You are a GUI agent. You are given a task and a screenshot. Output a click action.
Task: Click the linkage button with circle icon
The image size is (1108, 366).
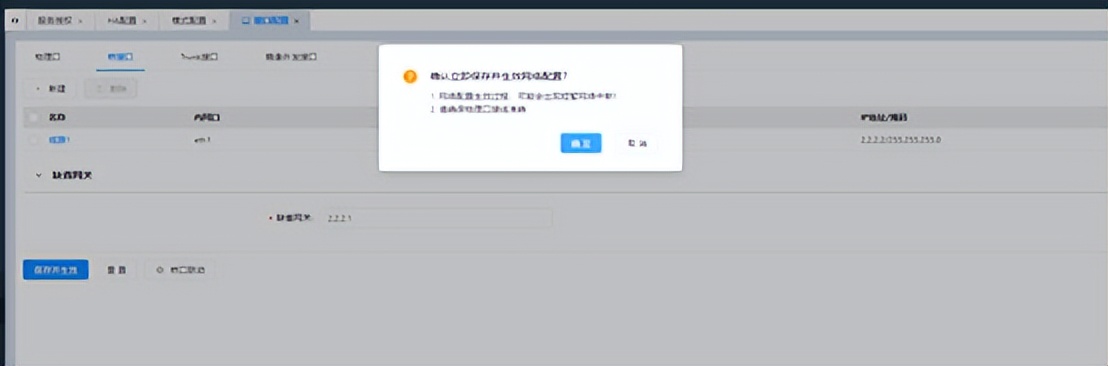coord(180,270)
